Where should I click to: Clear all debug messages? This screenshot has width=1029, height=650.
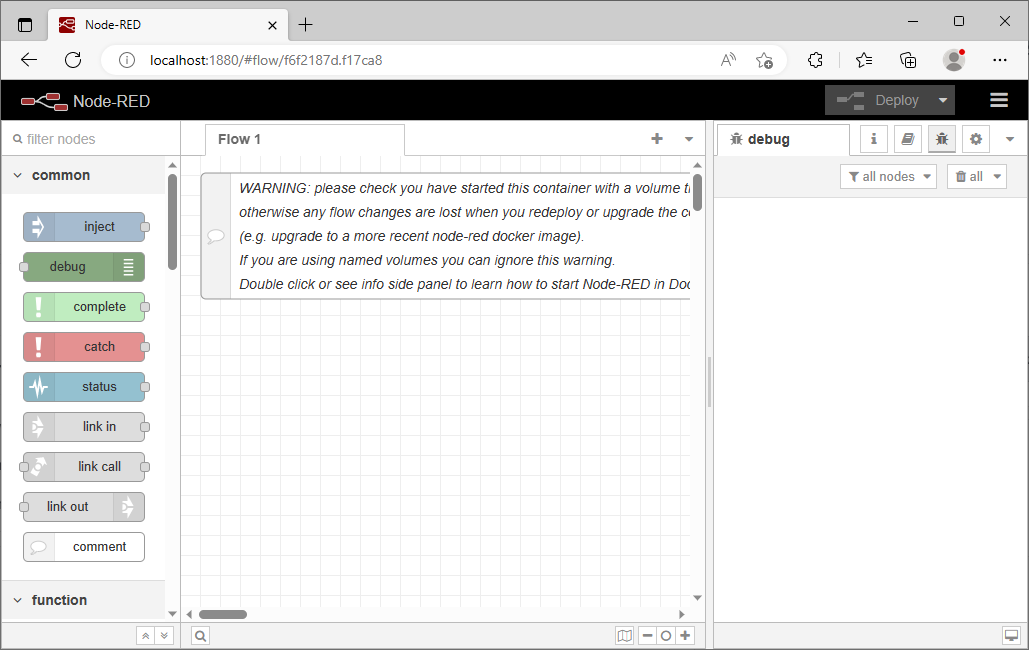pyautogui.click(x=969, y=177)
